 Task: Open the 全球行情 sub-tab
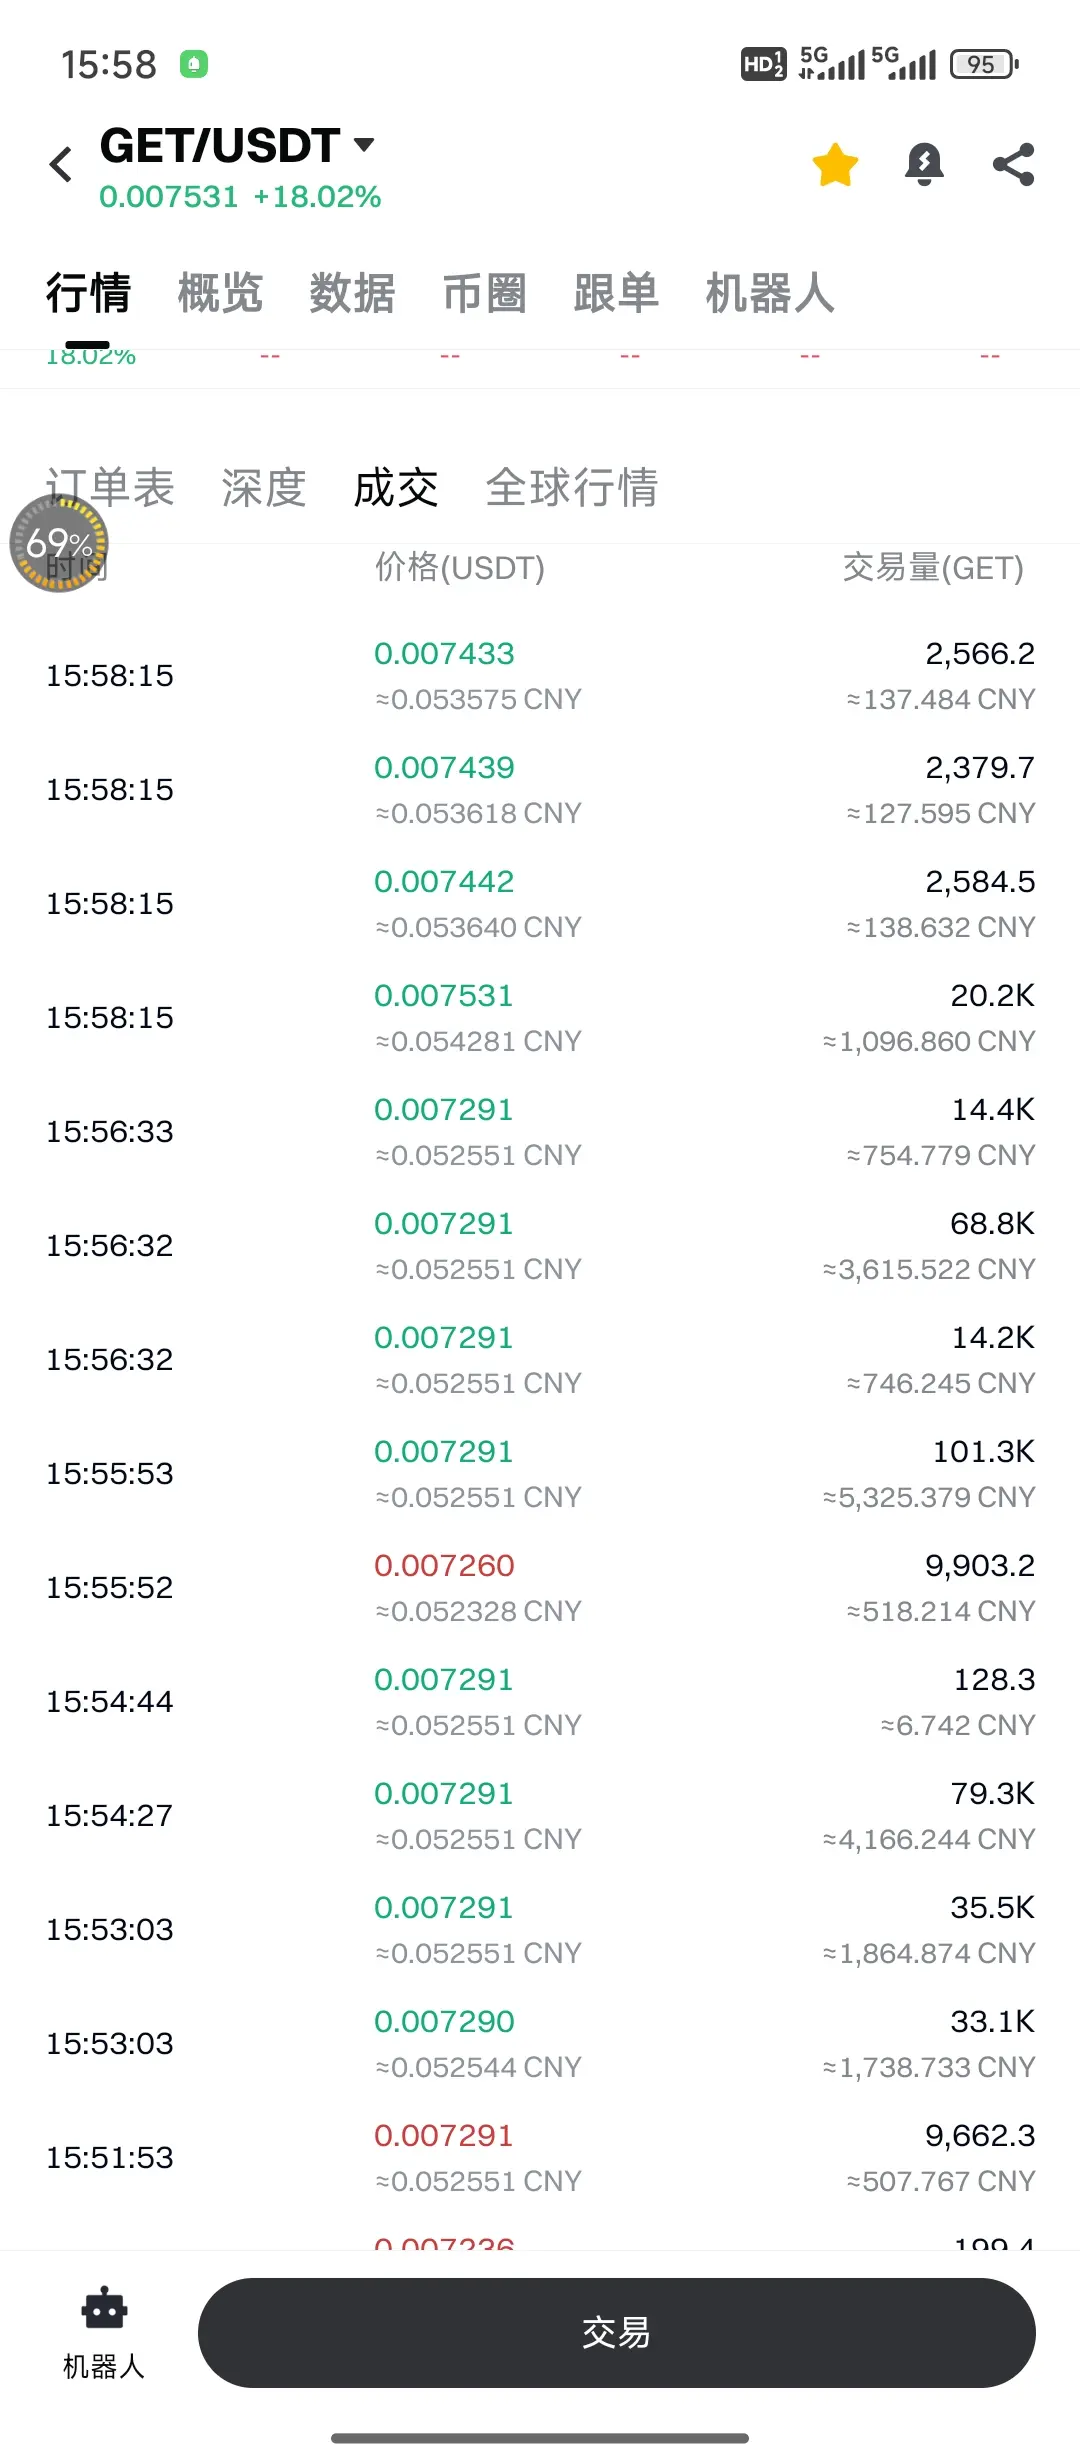point(572,488)
